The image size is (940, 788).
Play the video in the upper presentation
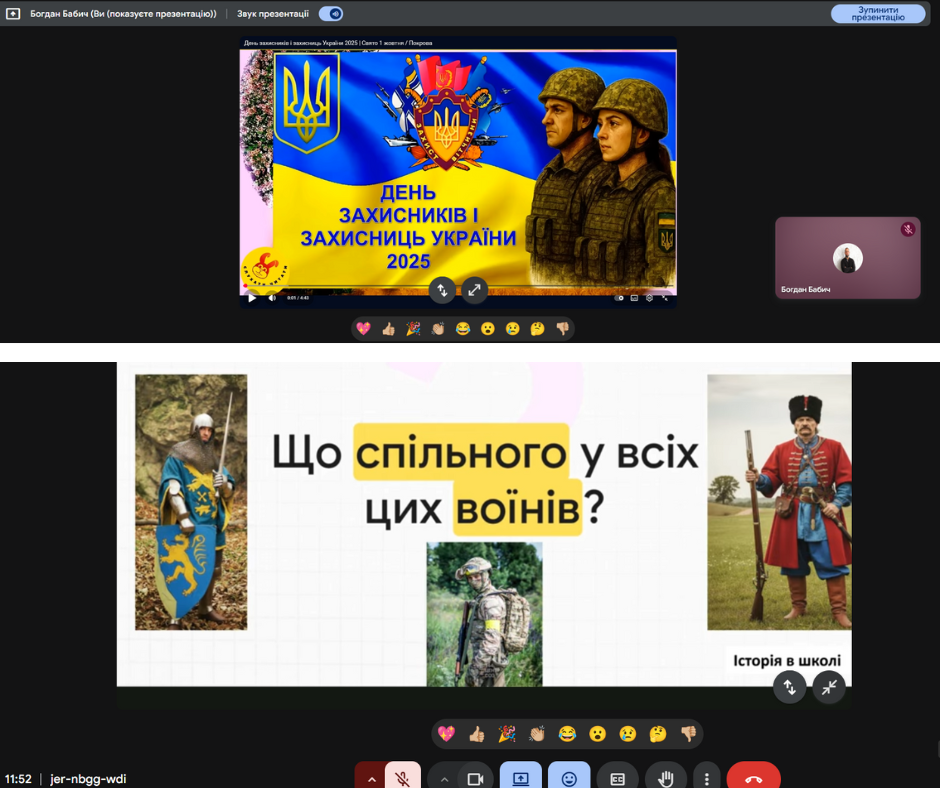click(x=252, y=297)
